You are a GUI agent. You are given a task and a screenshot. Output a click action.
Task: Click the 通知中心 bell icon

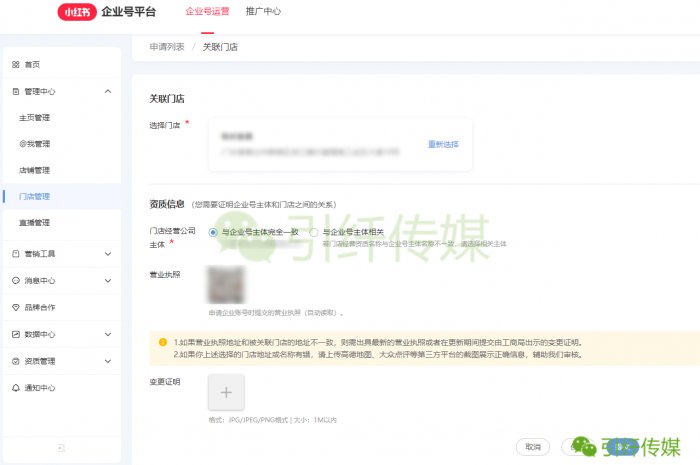pos(15,388)
